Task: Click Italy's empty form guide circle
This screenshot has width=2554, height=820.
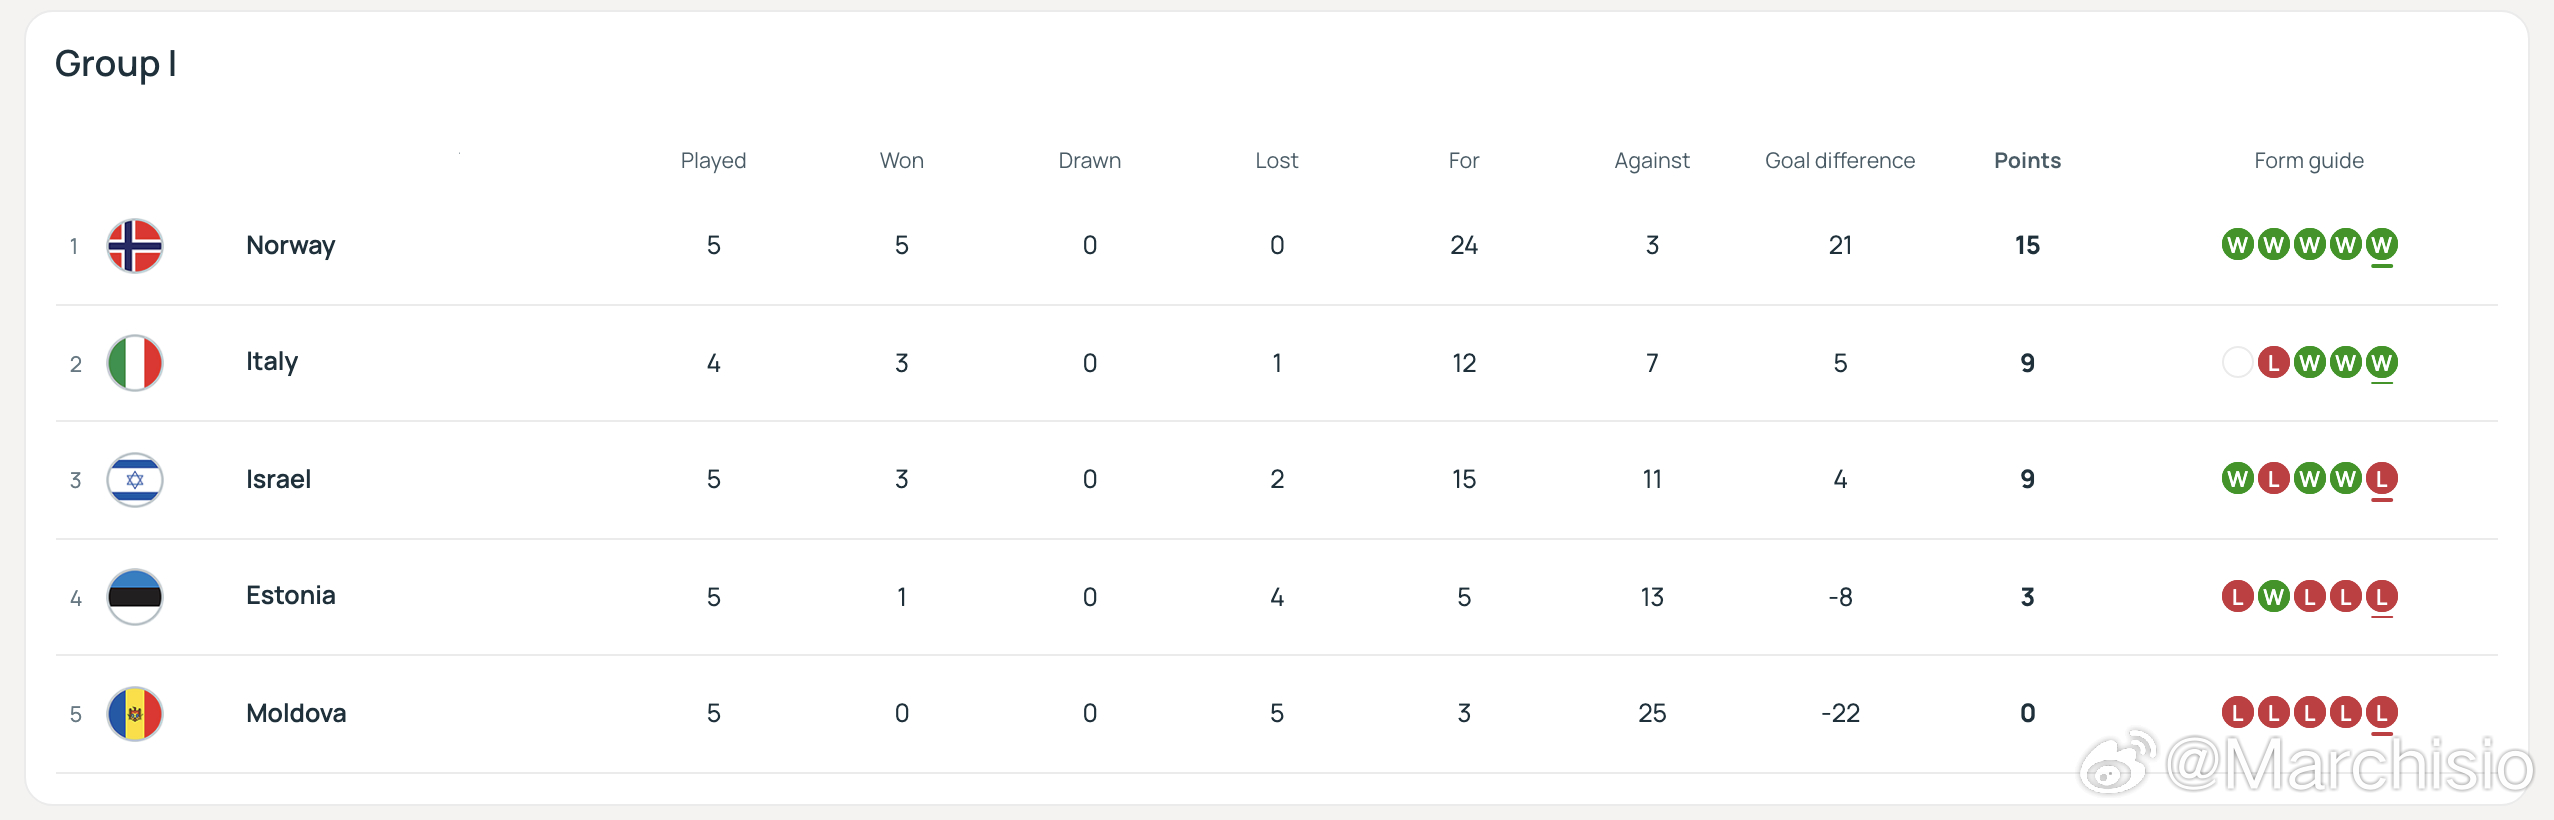Action: pyautogui.click(x=2238, y=362)
